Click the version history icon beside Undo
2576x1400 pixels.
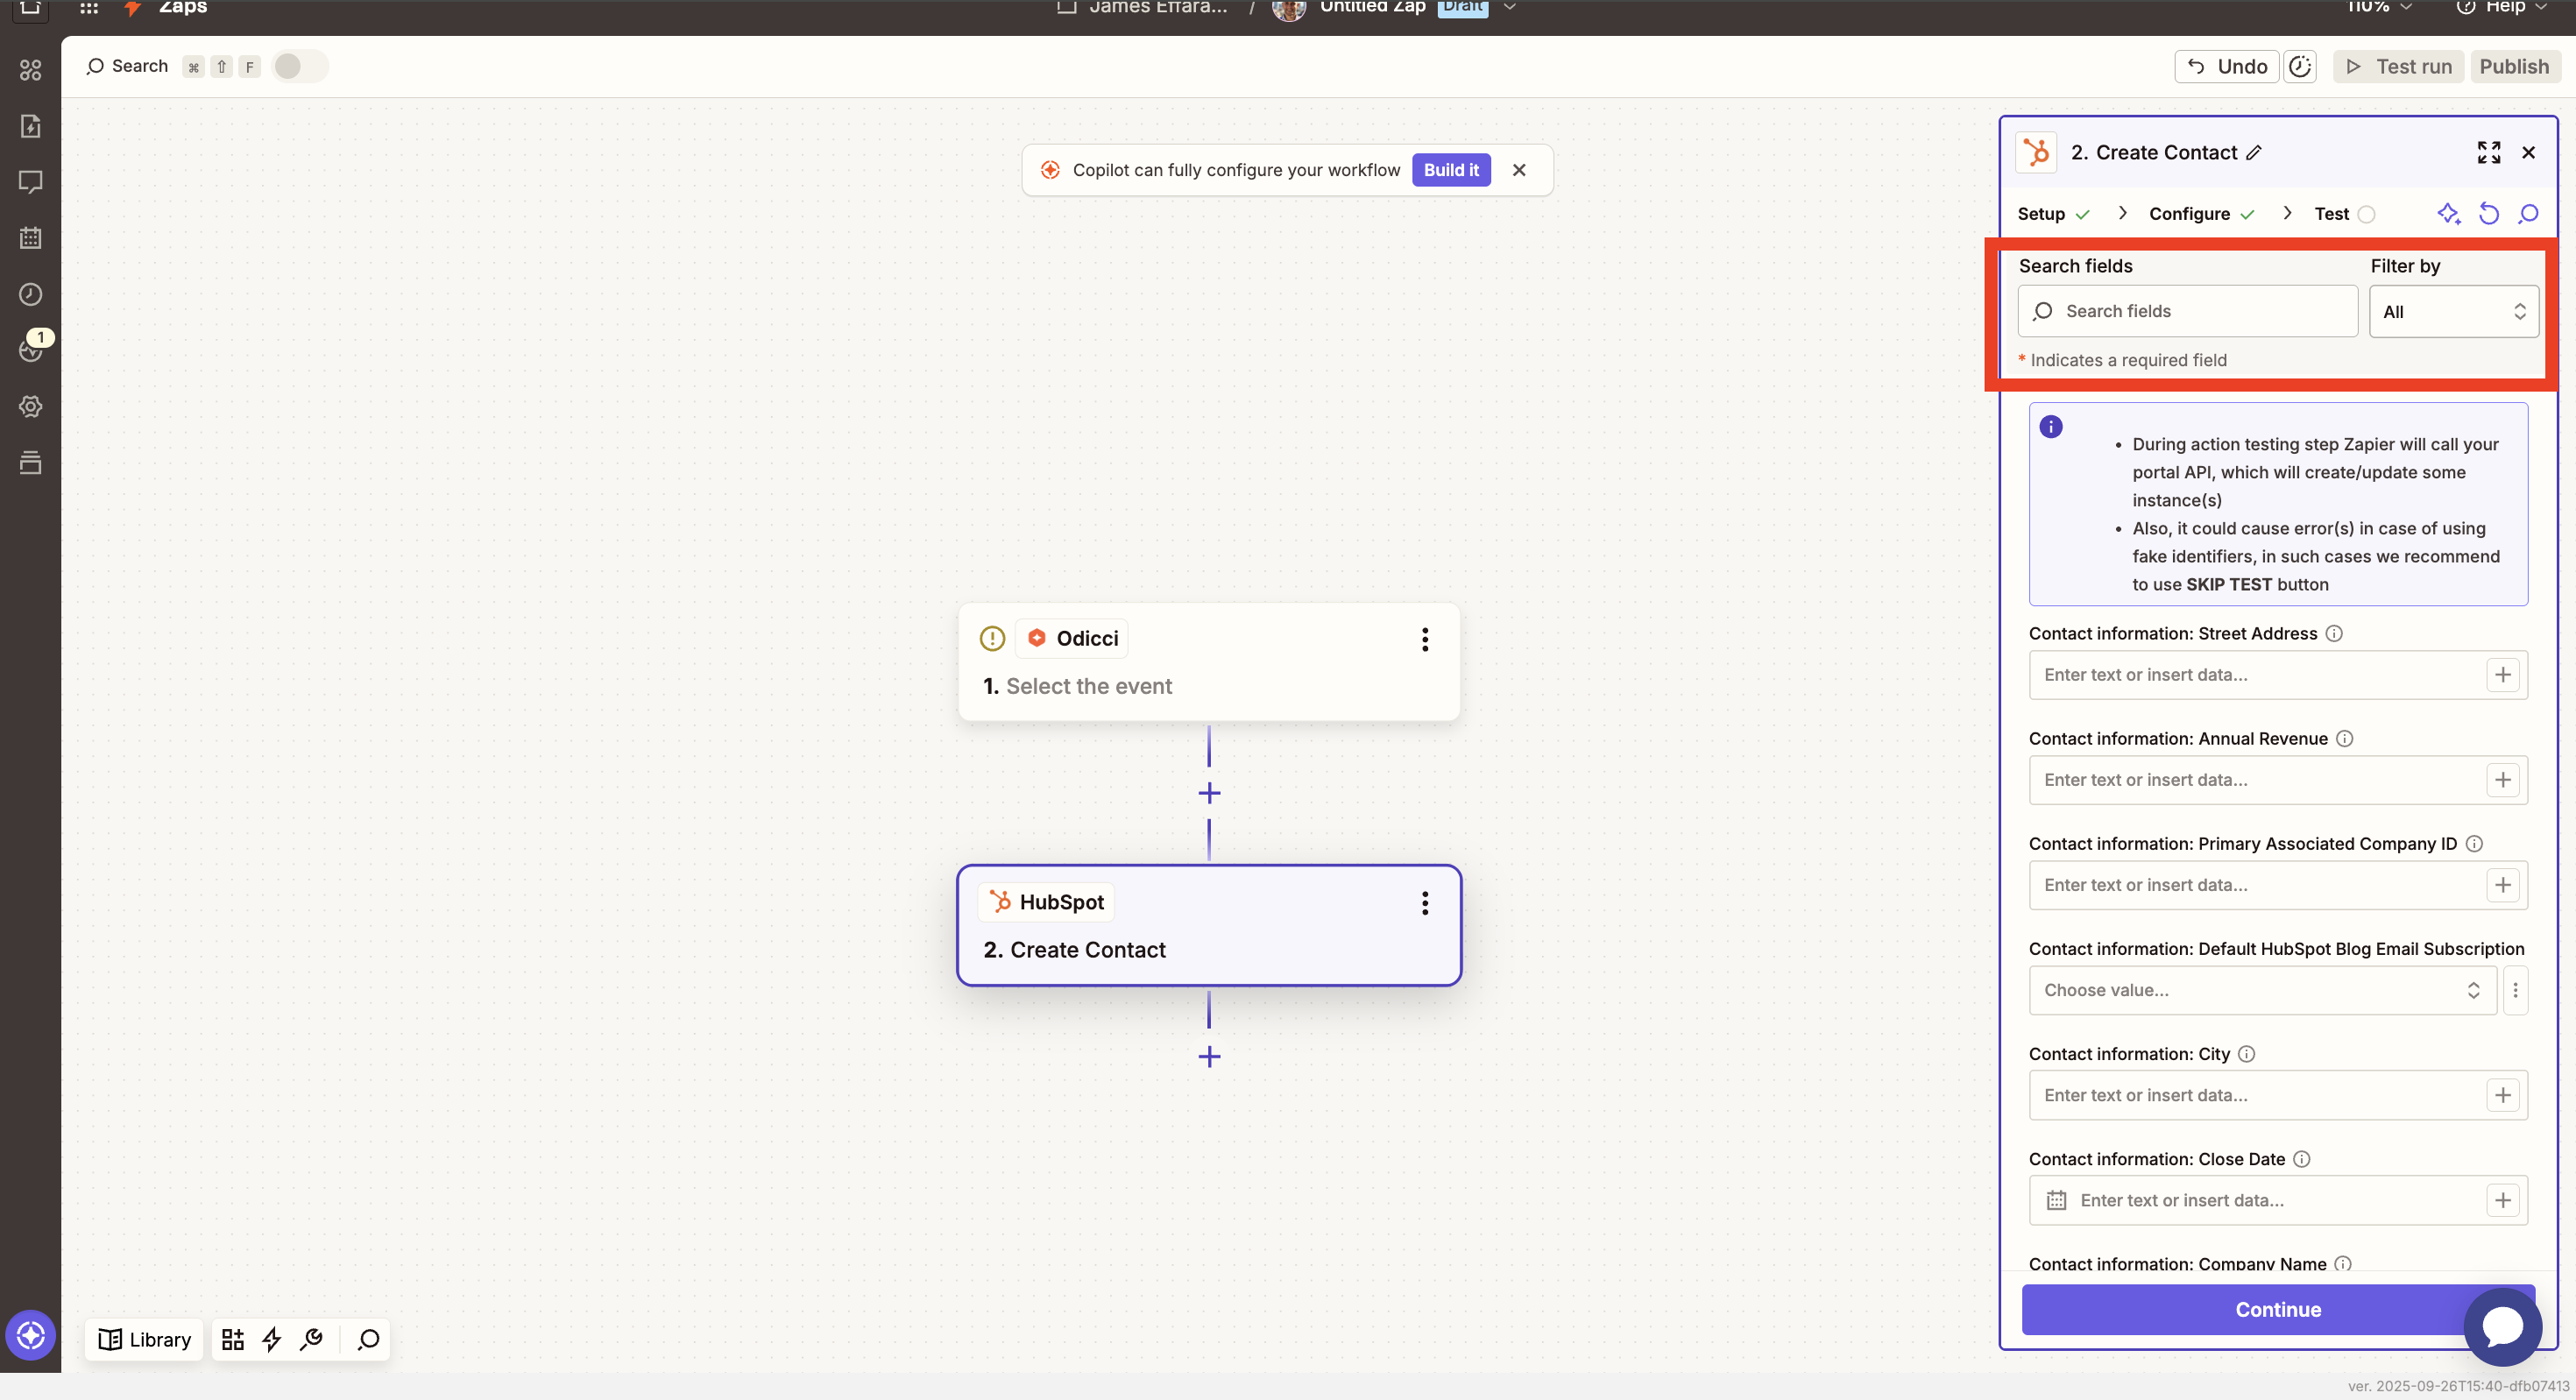(x=2300, y=66)
